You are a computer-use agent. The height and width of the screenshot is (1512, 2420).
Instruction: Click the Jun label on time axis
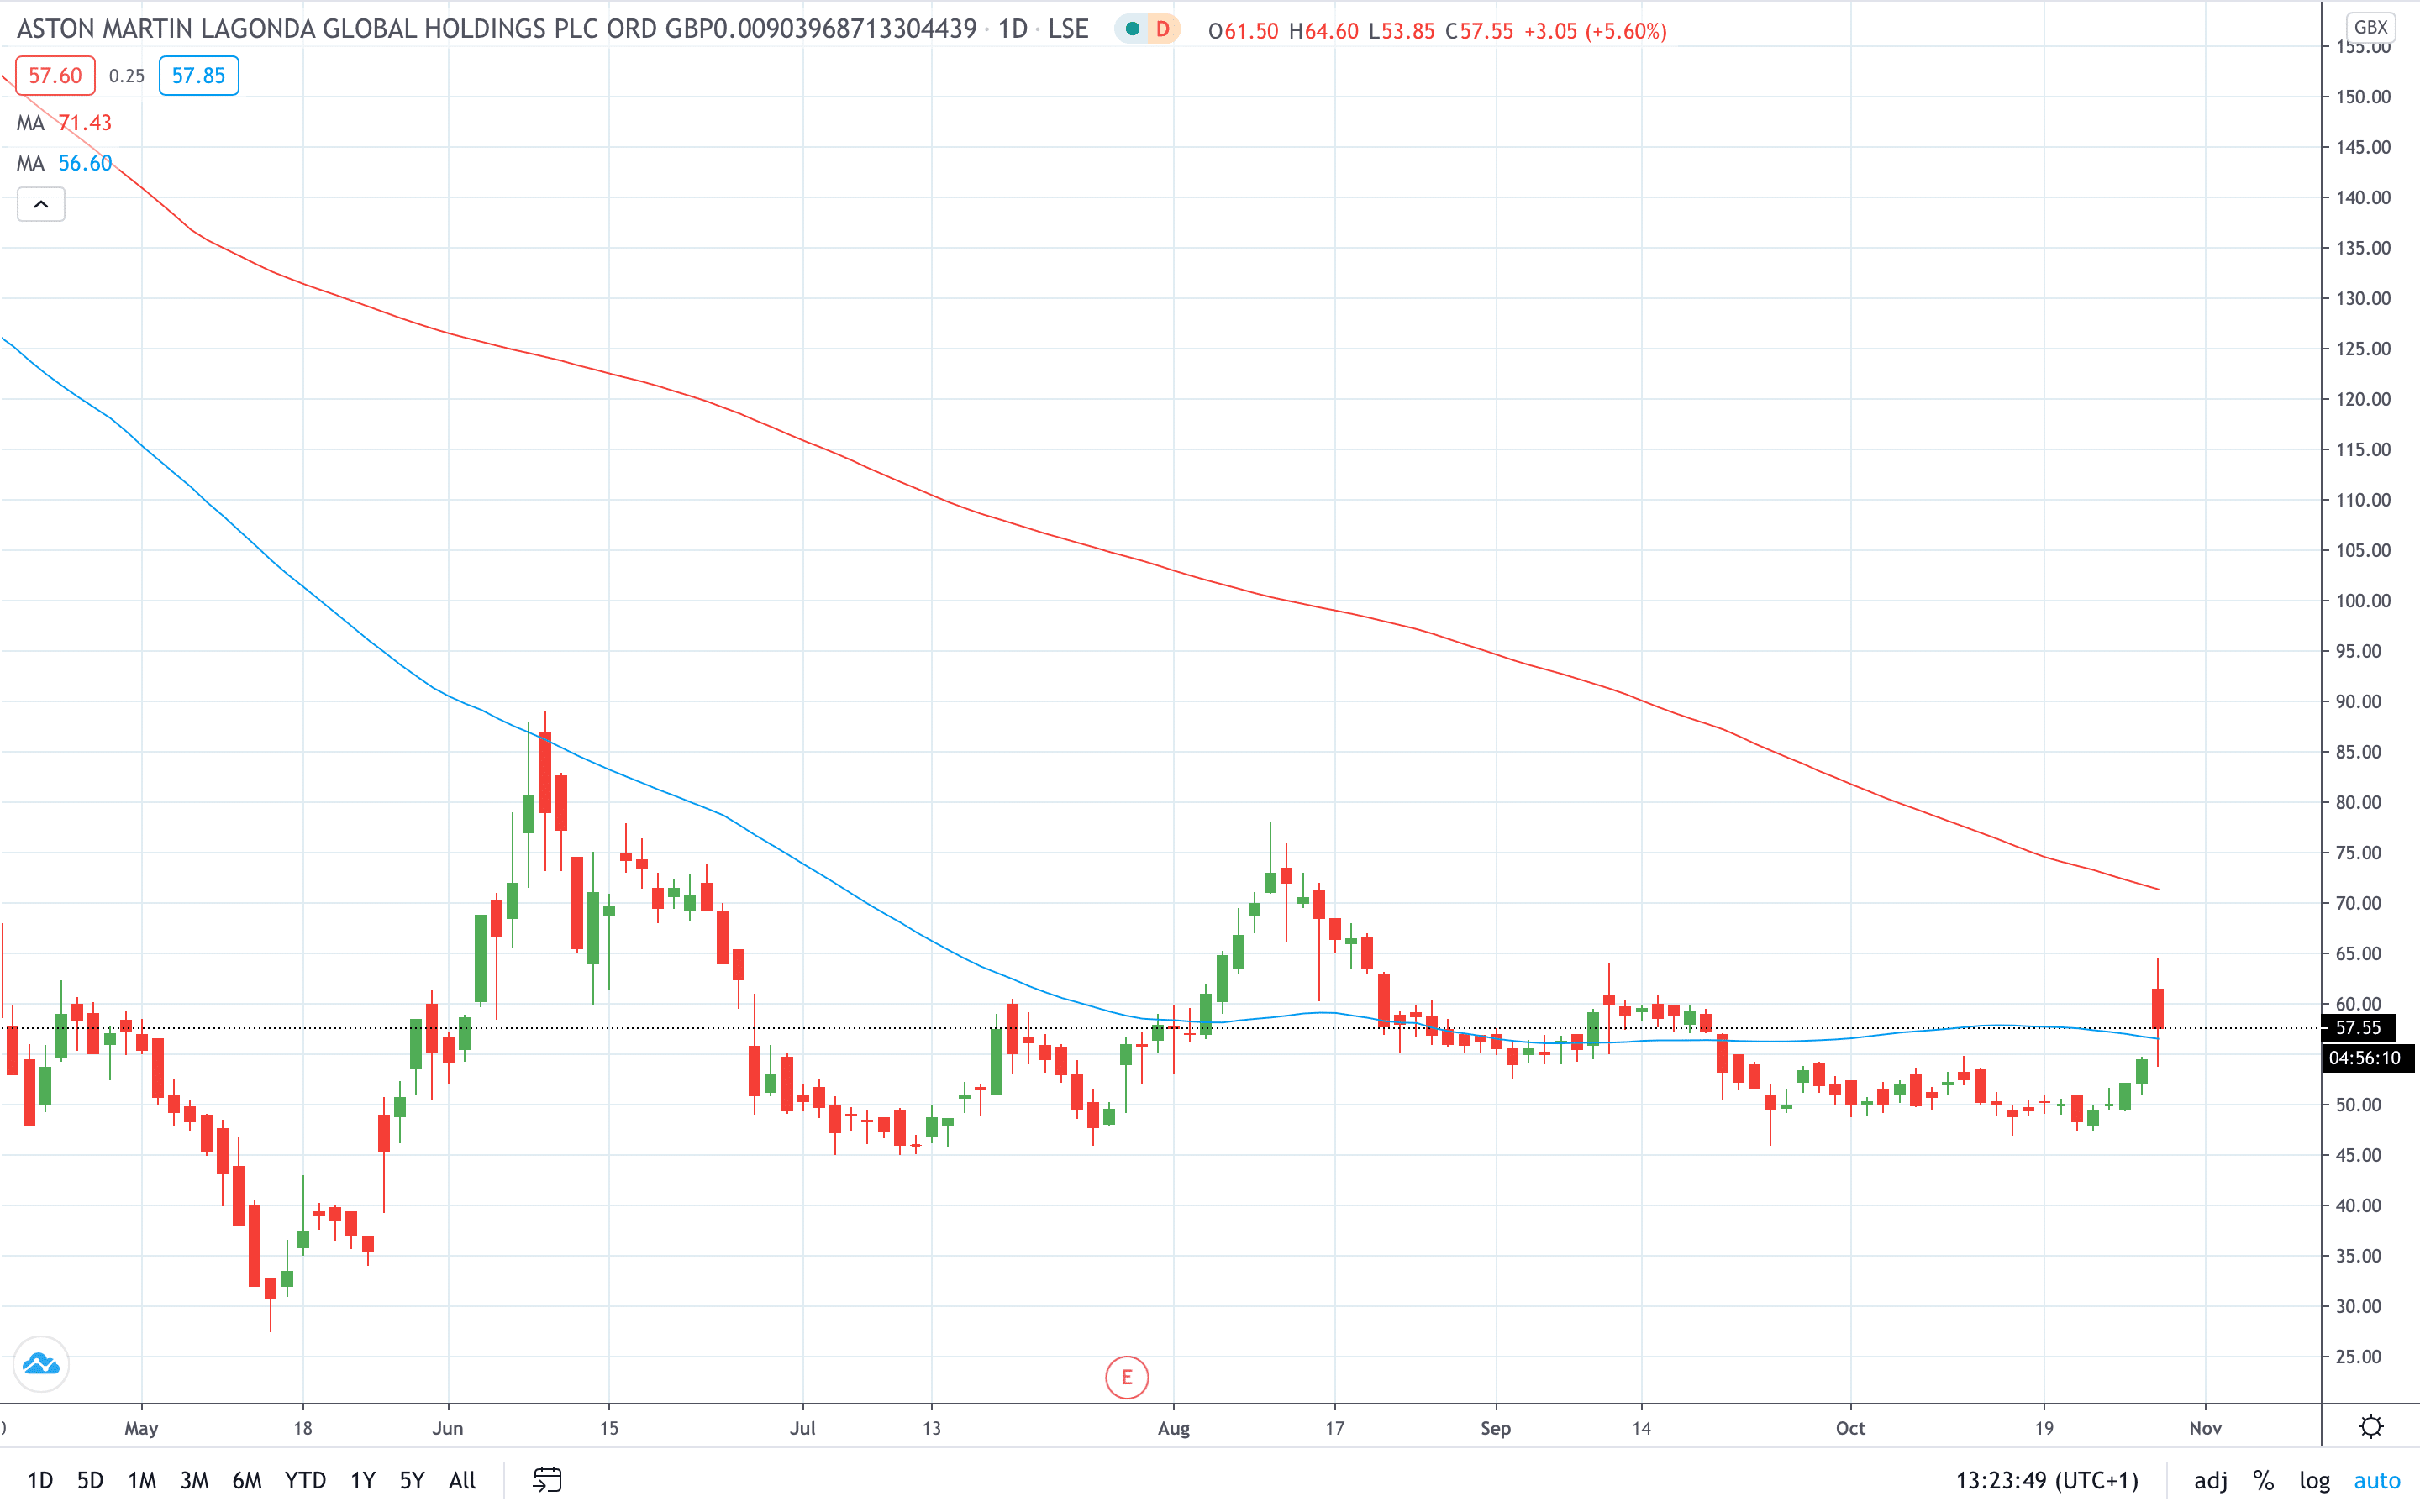coord(448,1428)
